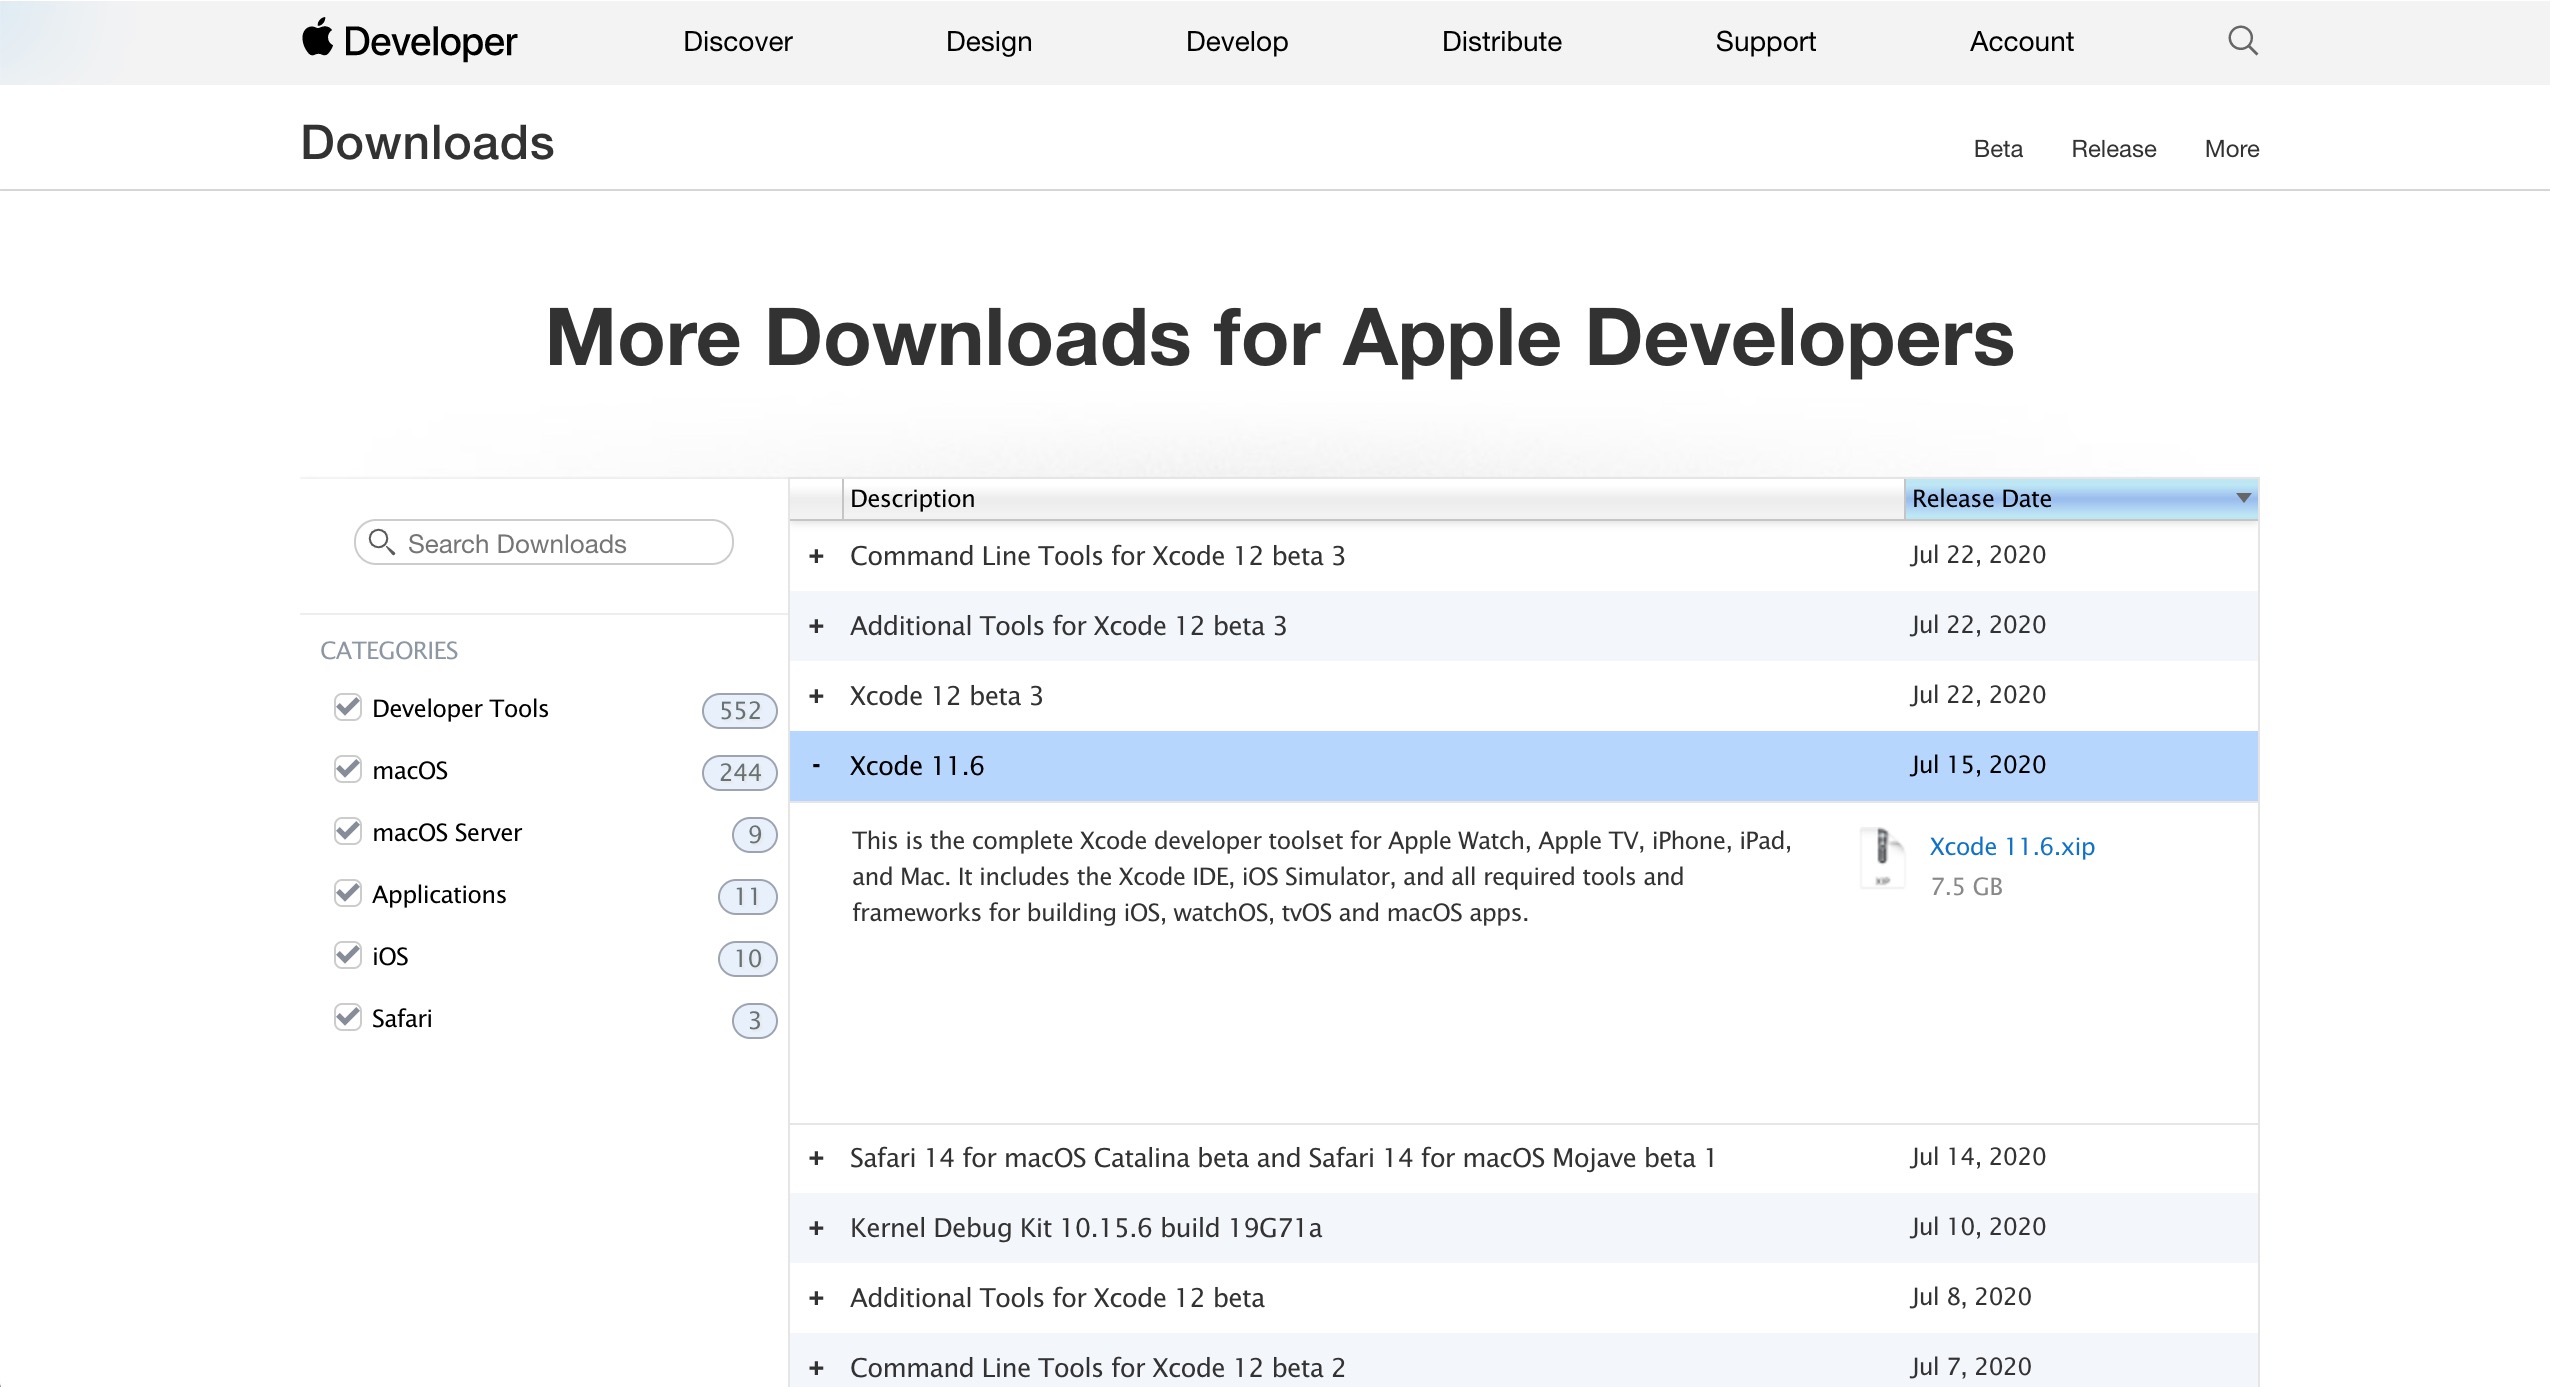Uncheck the Applications category checkbox
This screenshot has width=2550, height=1387.
point(347,893)
